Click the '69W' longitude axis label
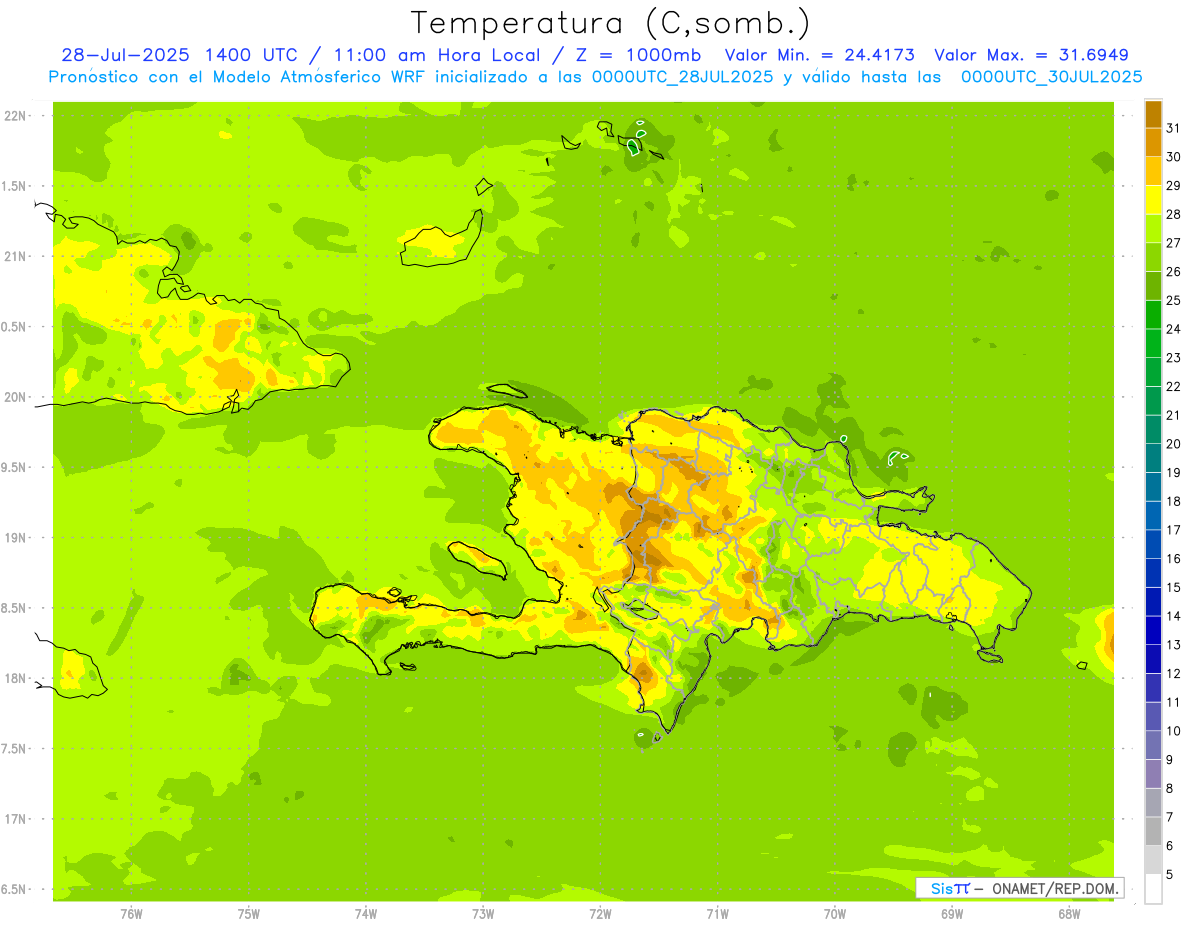The image size is (1200, 927). click(952, 914)
